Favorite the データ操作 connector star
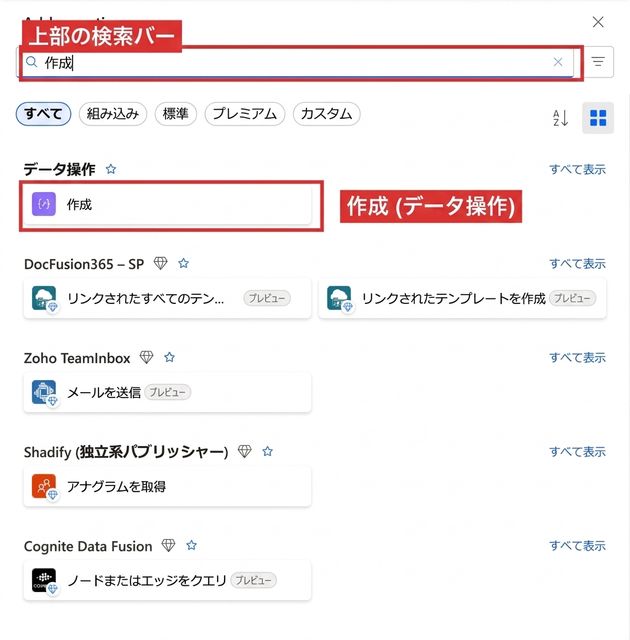Viewport: 630px width, 640px height. (111, 169)
